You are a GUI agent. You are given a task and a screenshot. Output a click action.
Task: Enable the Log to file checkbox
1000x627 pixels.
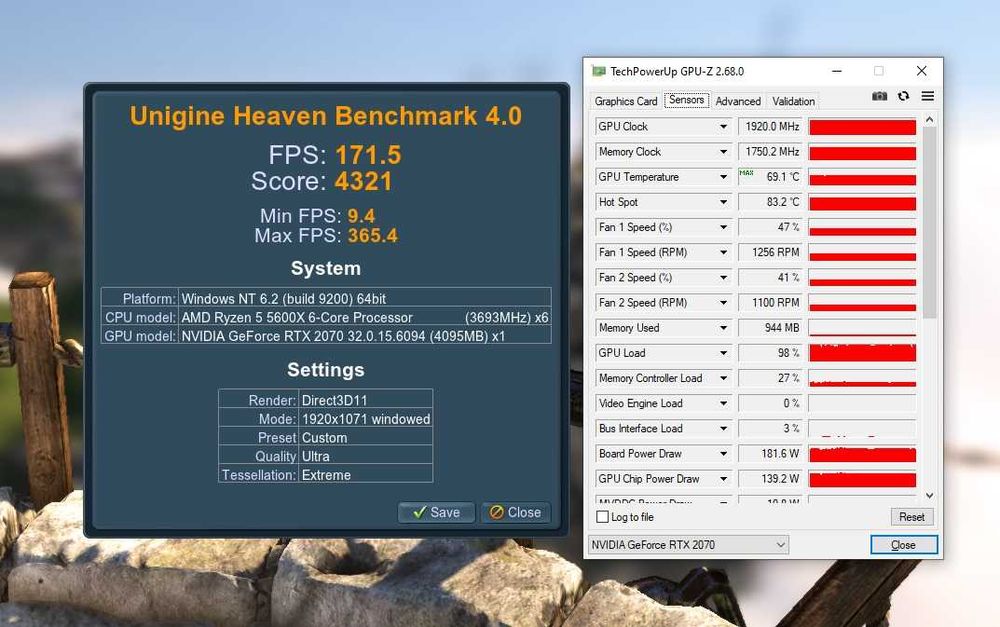click(x=602, y=517)
